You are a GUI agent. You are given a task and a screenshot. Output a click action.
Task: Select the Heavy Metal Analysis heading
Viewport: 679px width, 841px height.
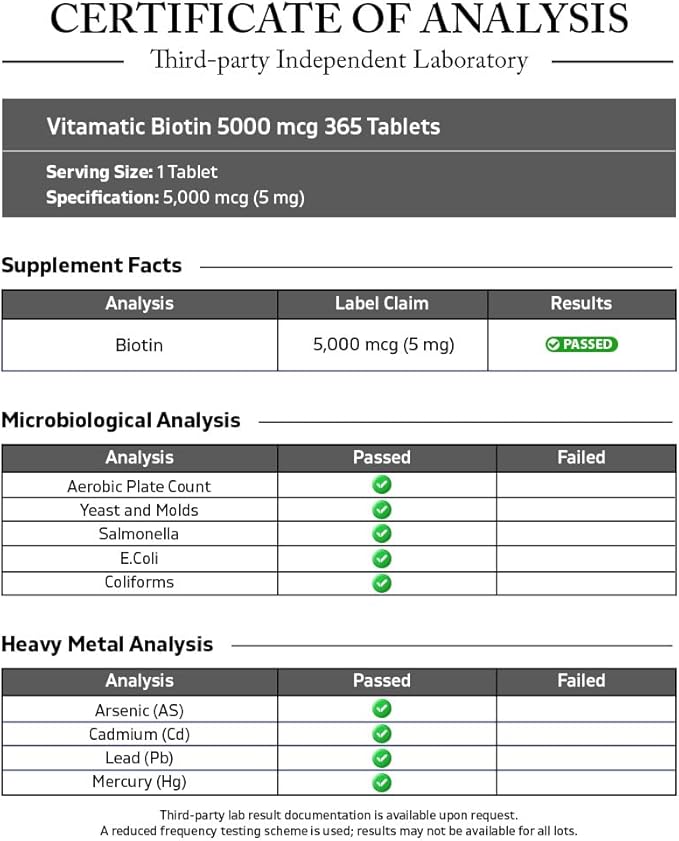pyautogui.click(x=107, y=645)
